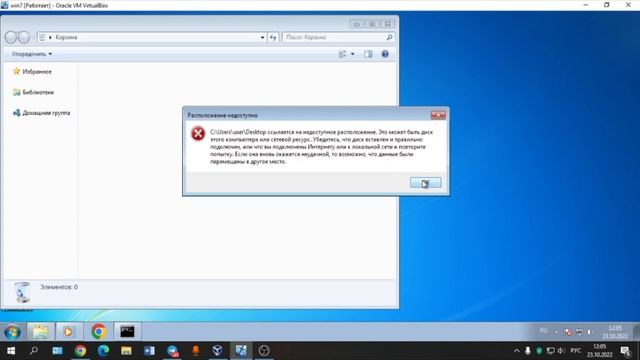Click the host clock showing 23.10.2022

pos(600,351)
